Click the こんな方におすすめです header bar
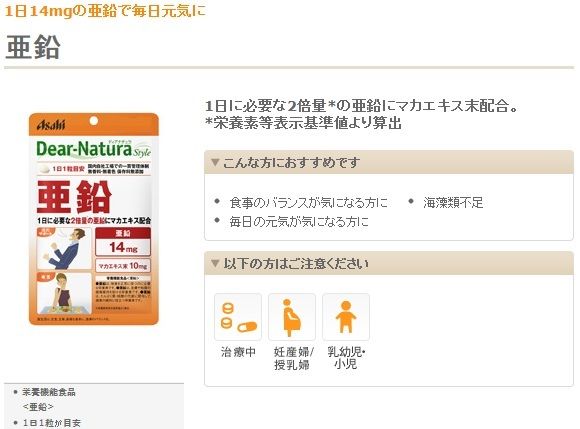 tap(389, 162)
